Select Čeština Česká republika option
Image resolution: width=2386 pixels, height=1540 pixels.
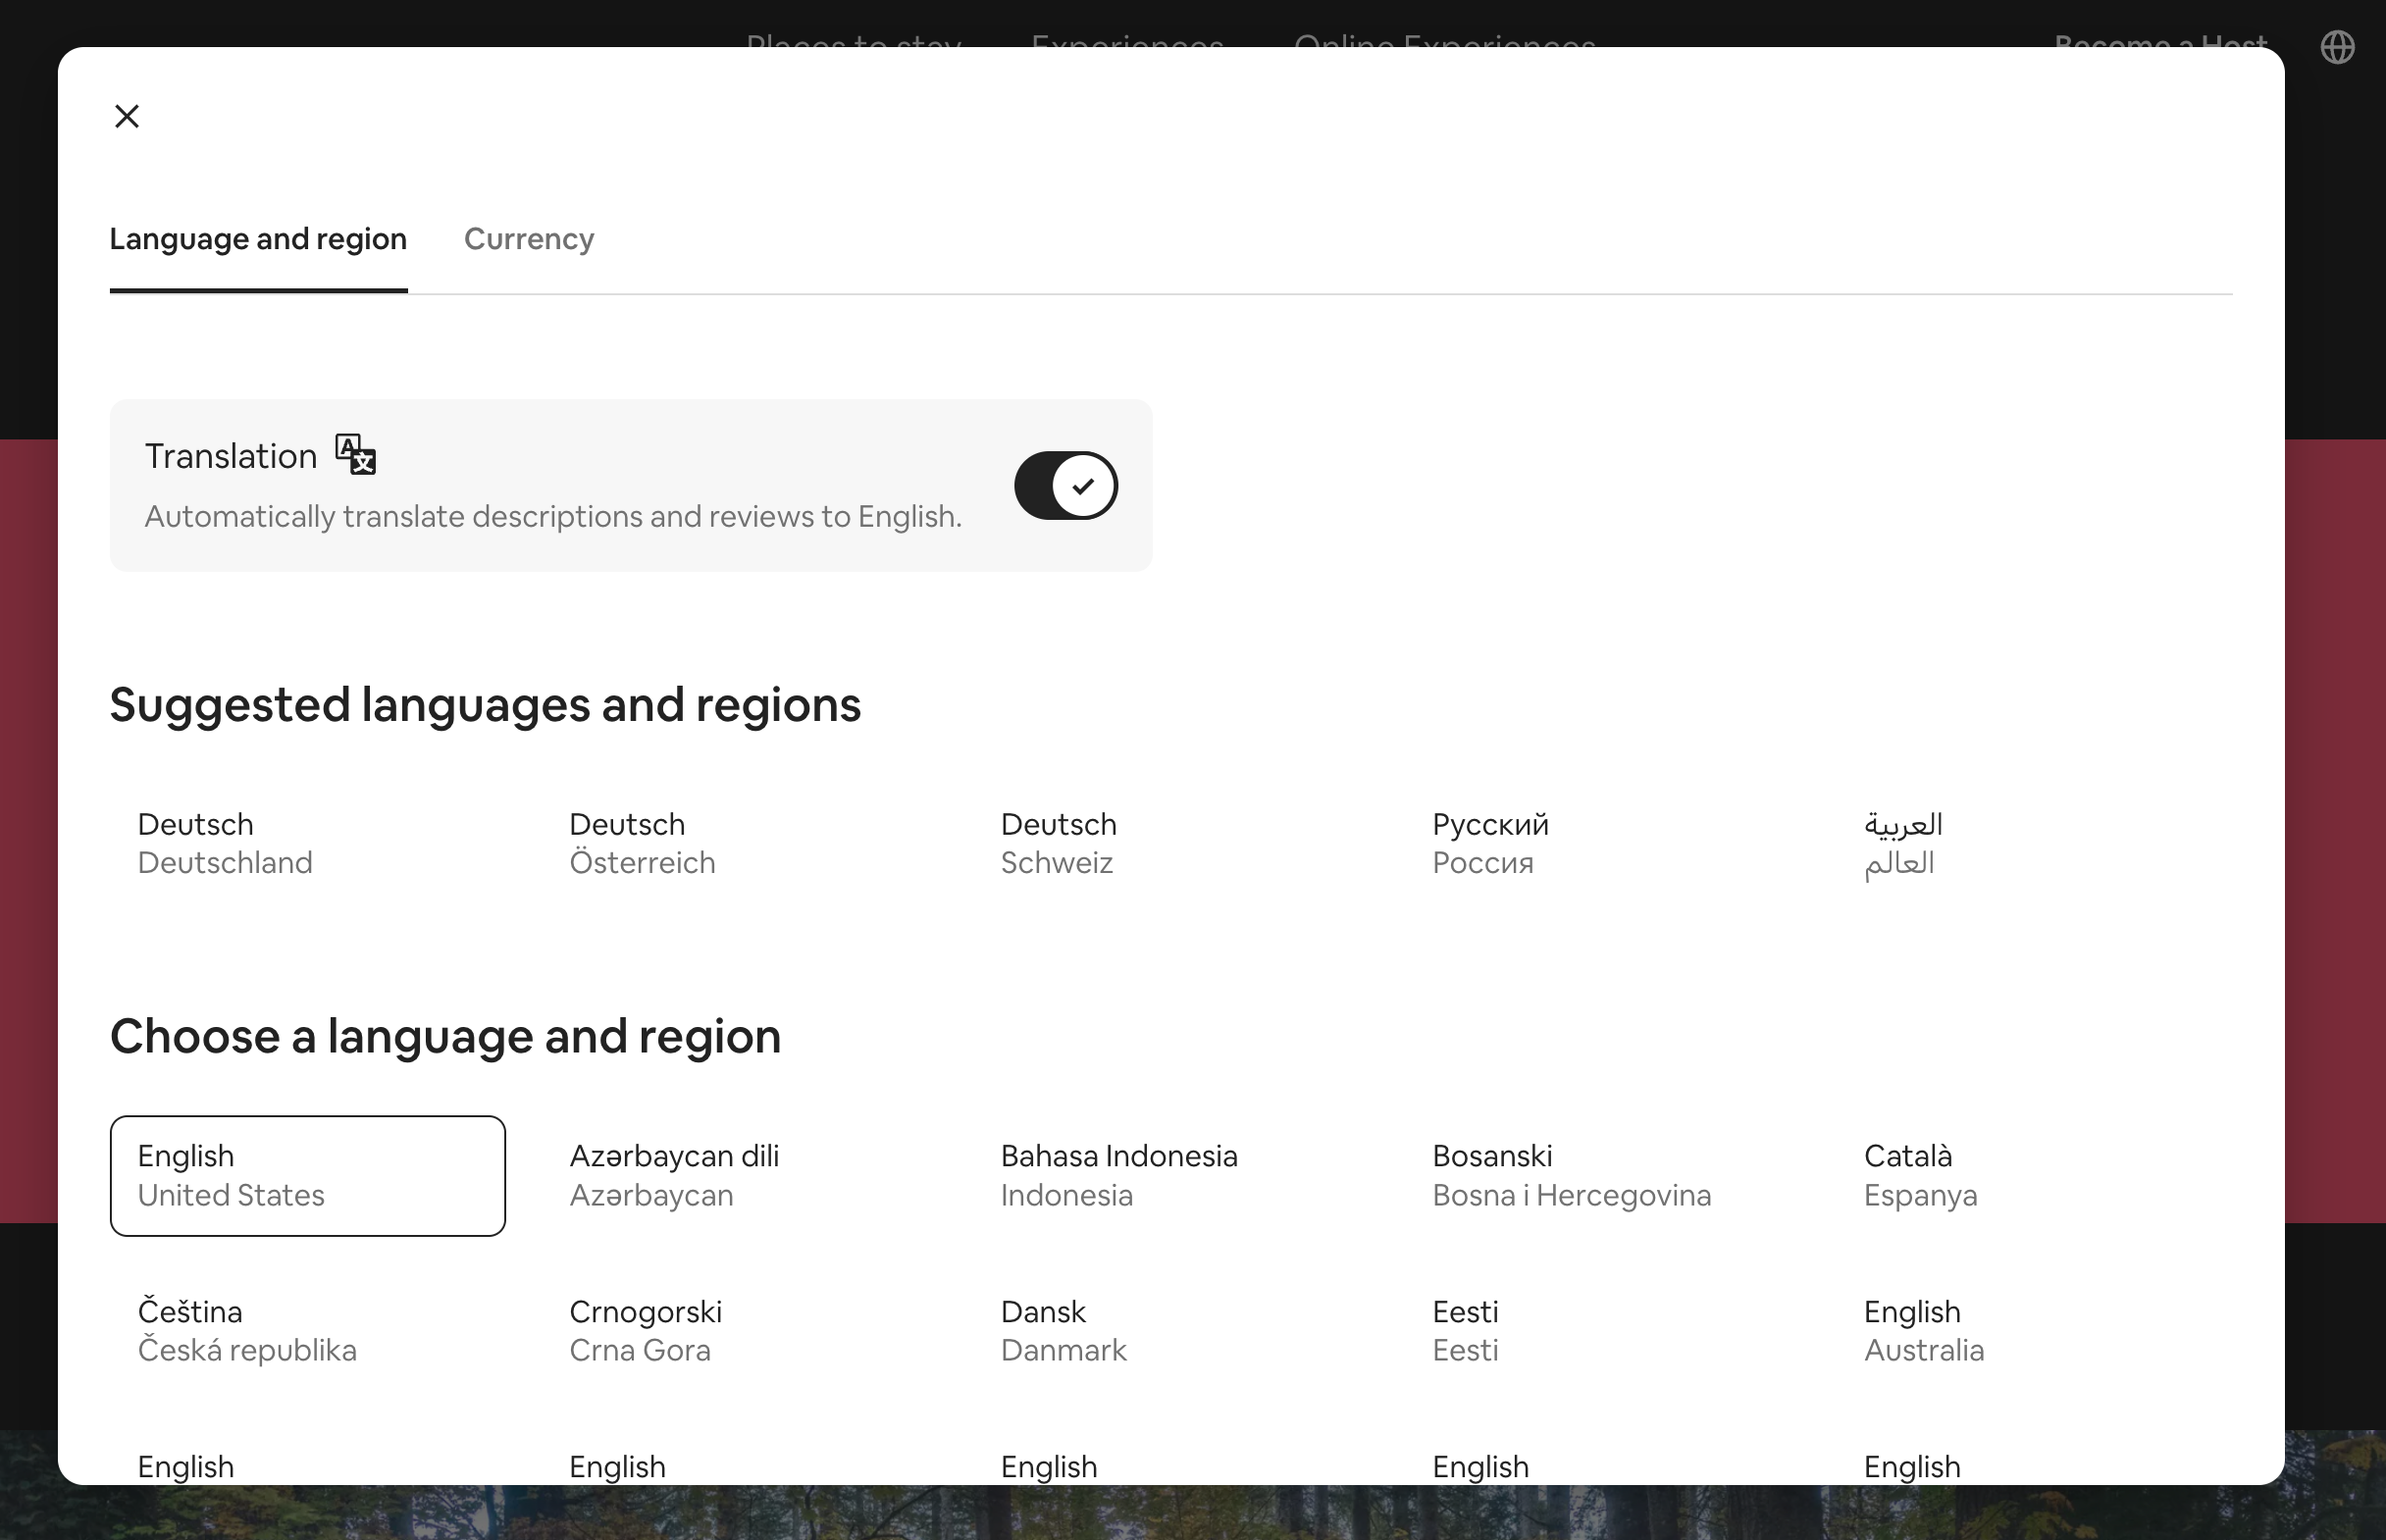pyautogui.click(x=247, y=1330)
